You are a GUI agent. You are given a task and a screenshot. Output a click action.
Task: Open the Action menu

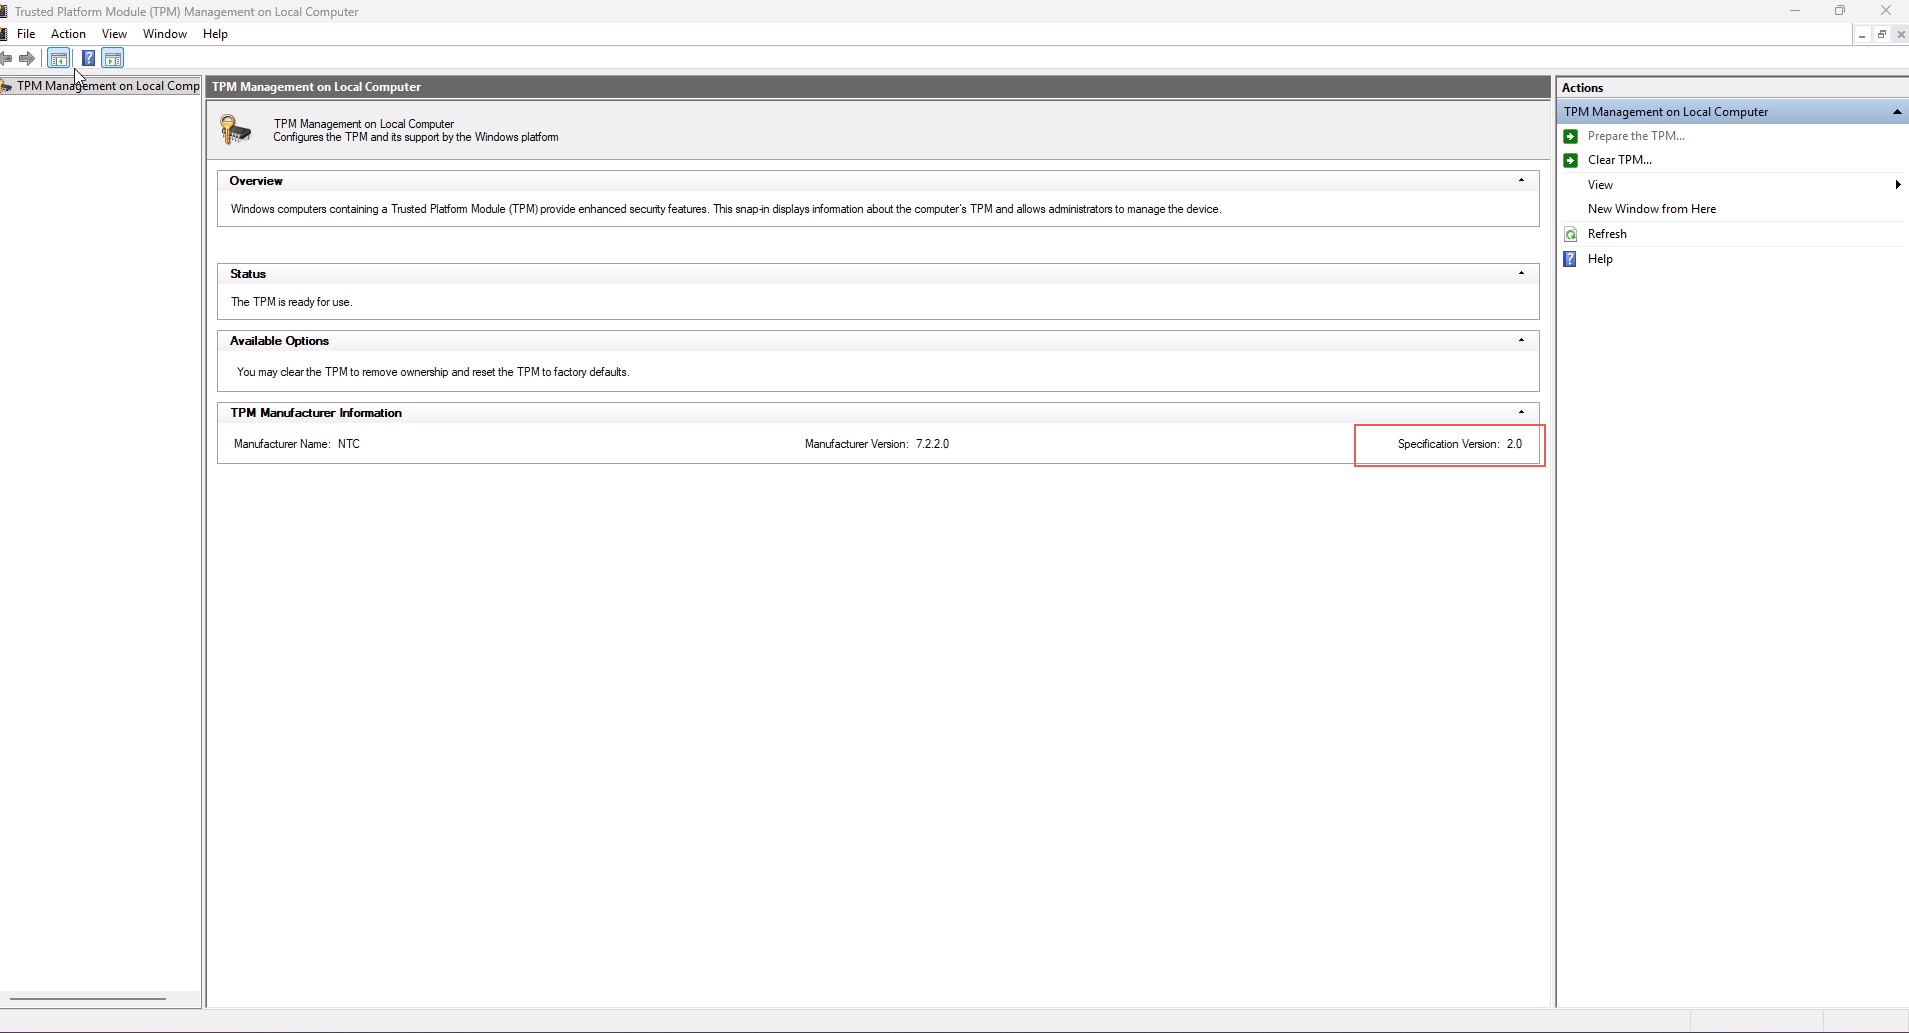[68, 34]
